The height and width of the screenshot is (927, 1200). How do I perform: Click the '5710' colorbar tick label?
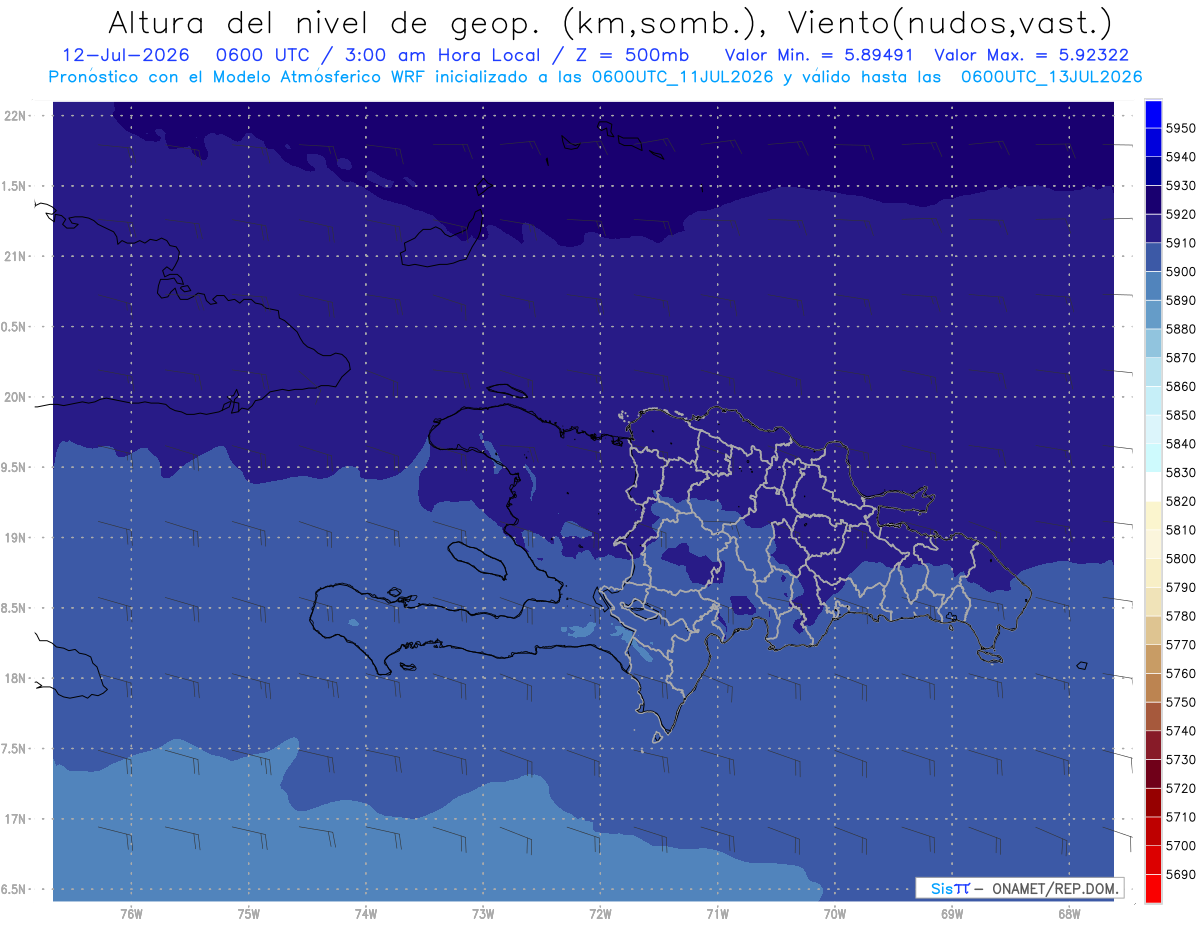pos(1180,817)
